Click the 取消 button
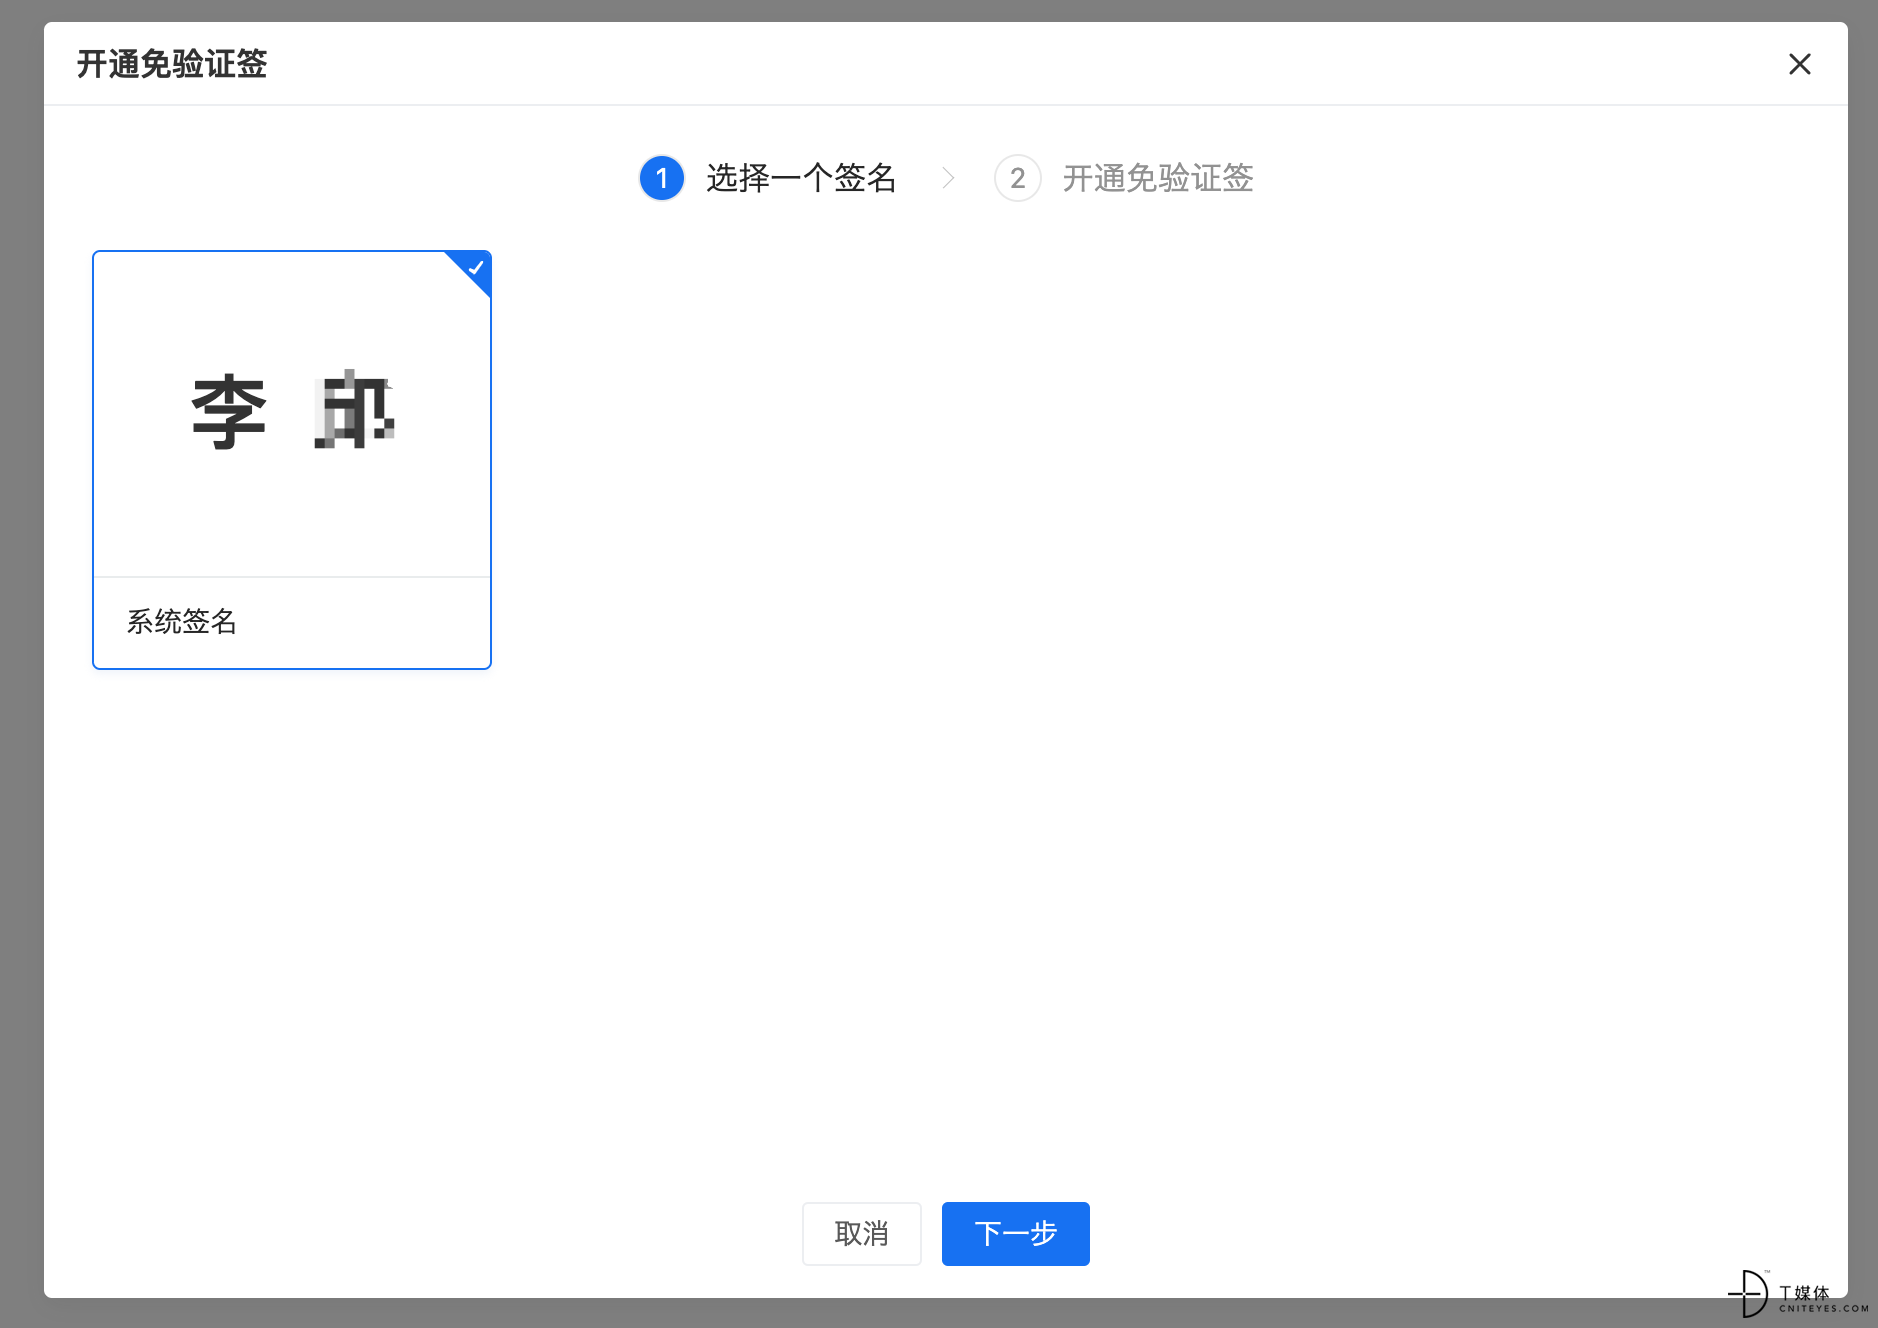The height and width of the screenshot is (1328, 1878). [x=861, y=1233]
